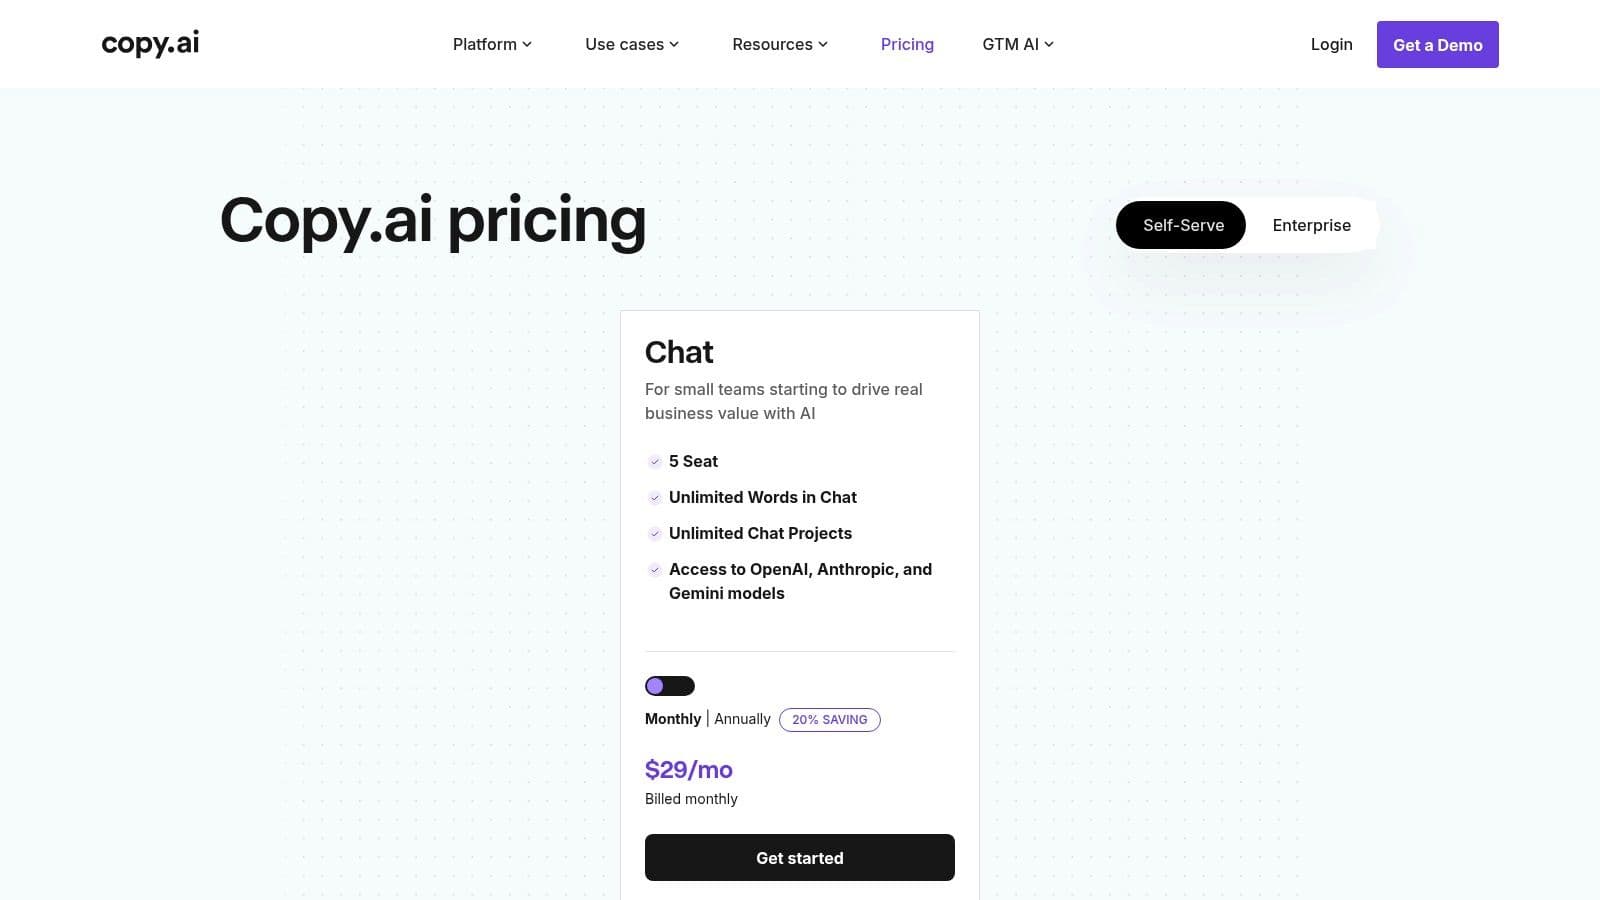The width and height of the screenshot is (1600, 900).
Task: Click the Chat plan heading
Action: [x=679, y=352]
